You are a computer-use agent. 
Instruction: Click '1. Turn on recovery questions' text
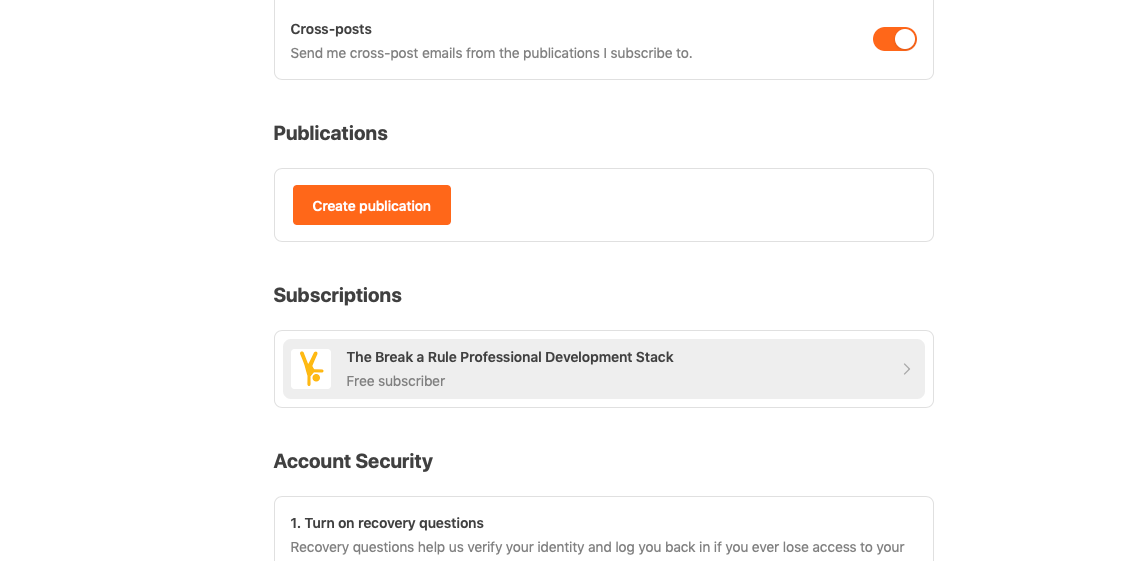pos(387,523)
